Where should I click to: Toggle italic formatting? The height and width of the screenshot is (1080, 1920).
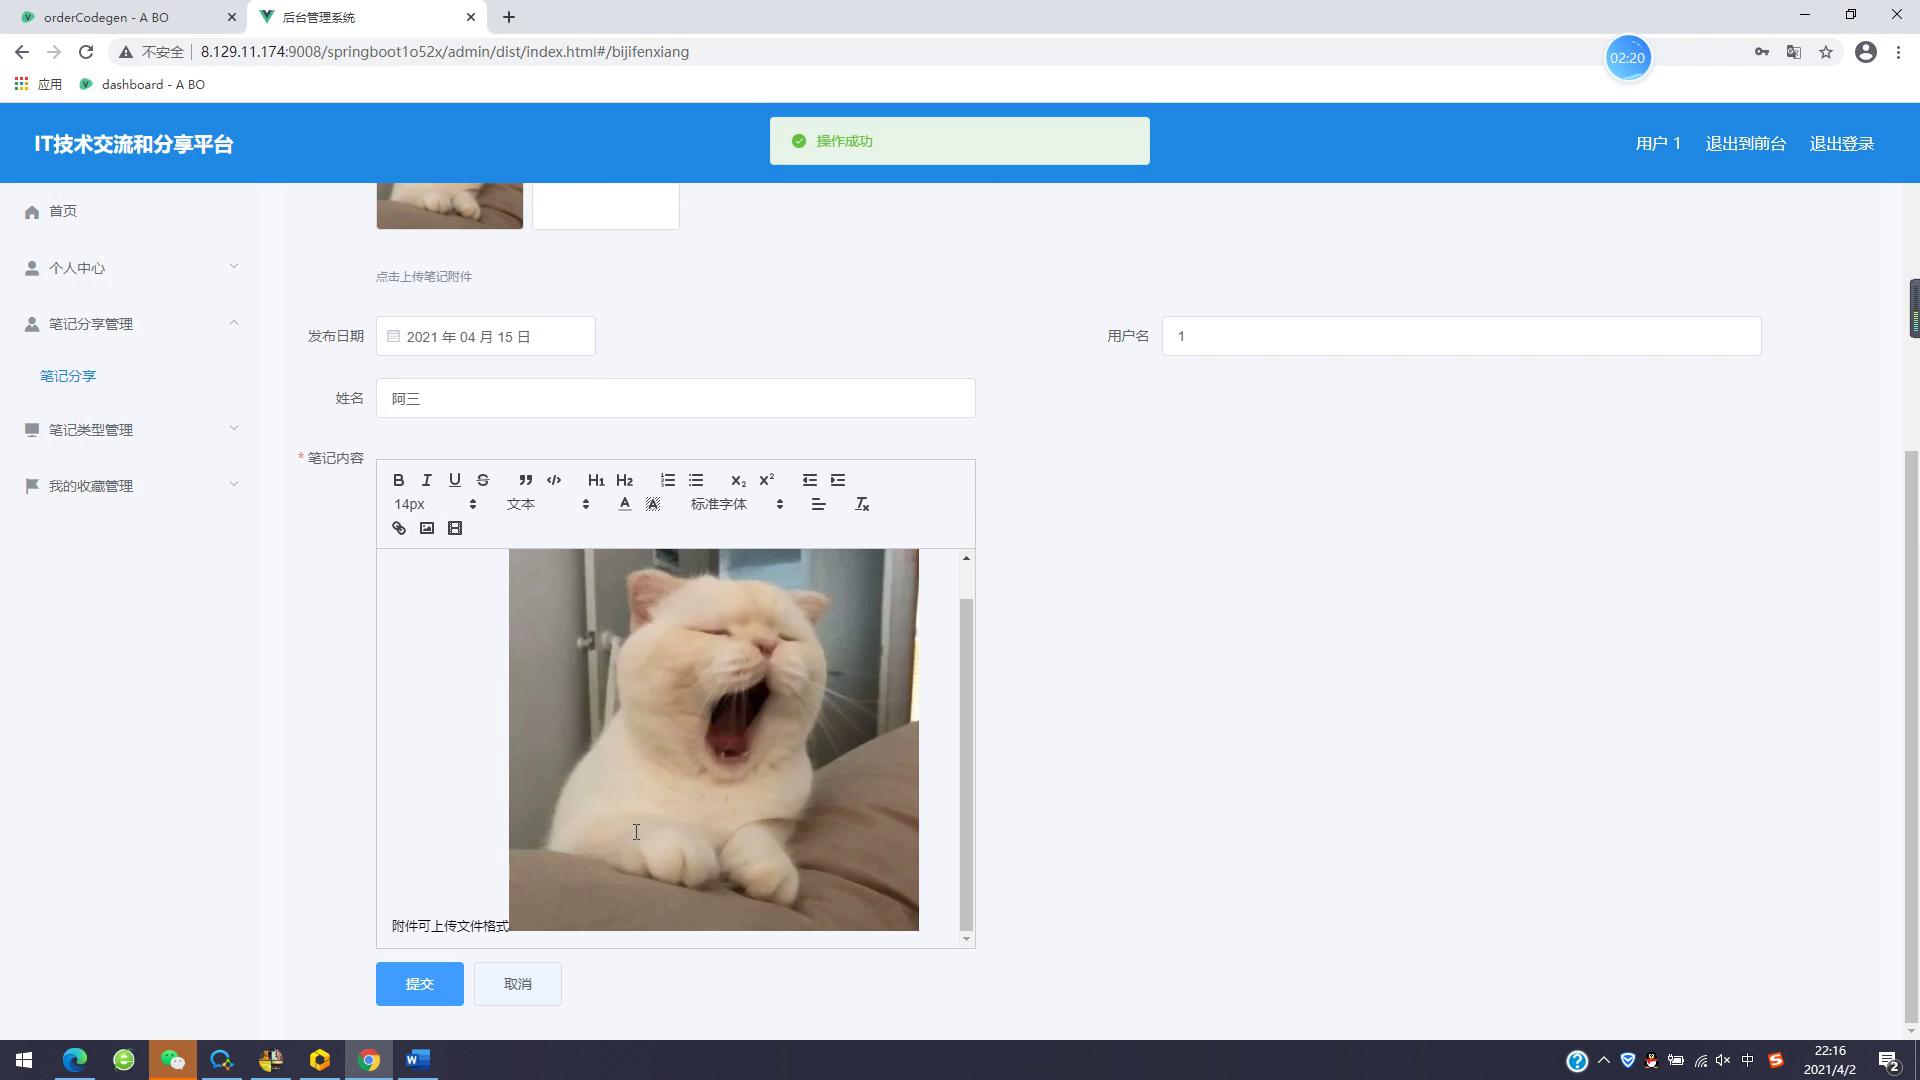(427, 480)
